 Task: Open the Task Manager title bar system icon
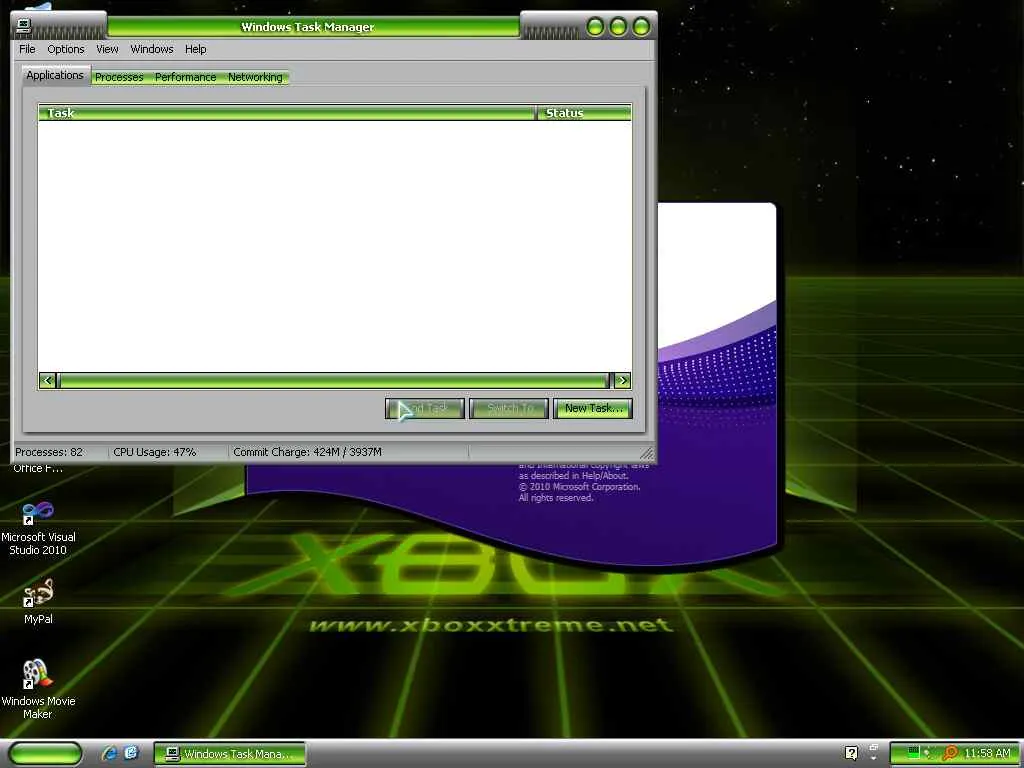tap(24, 25)
